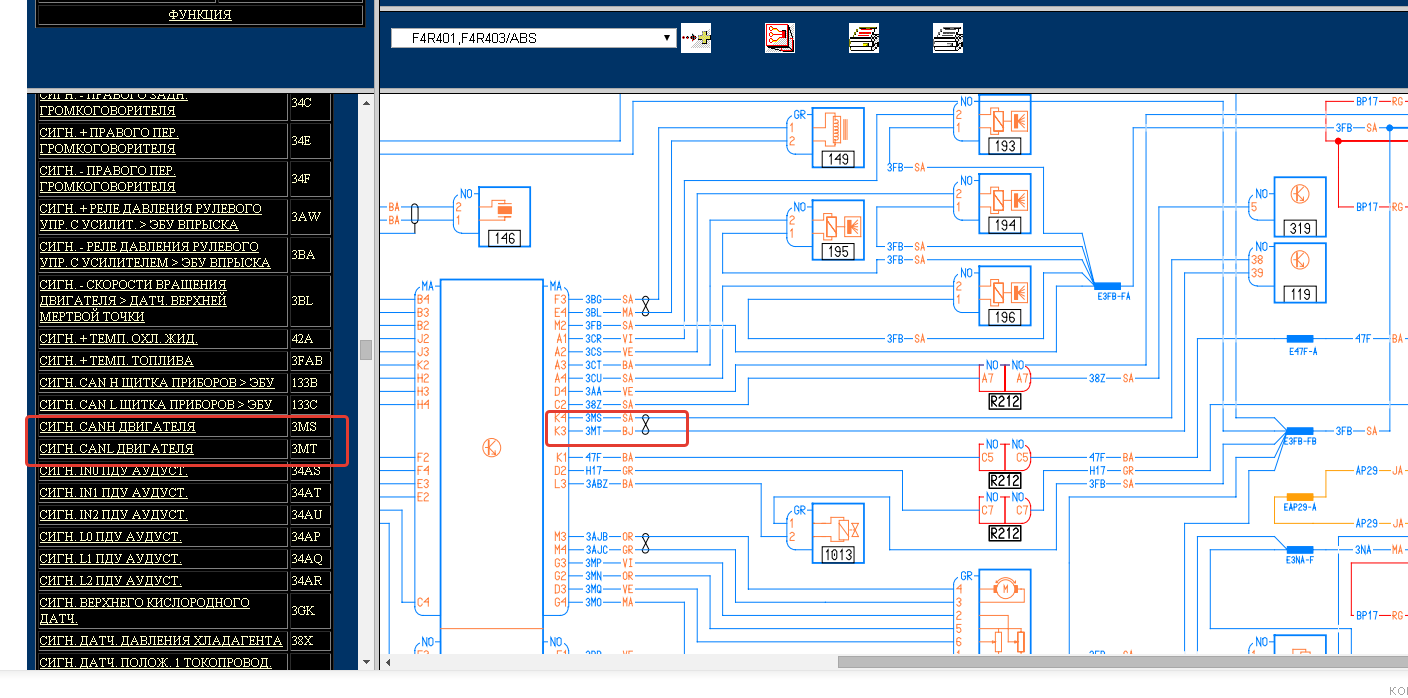Open СИГН. L0 ПДУ АУДУСТ. link
Image resolution: width=1408 pixels, height=698 pixels.
coord(110,537)
